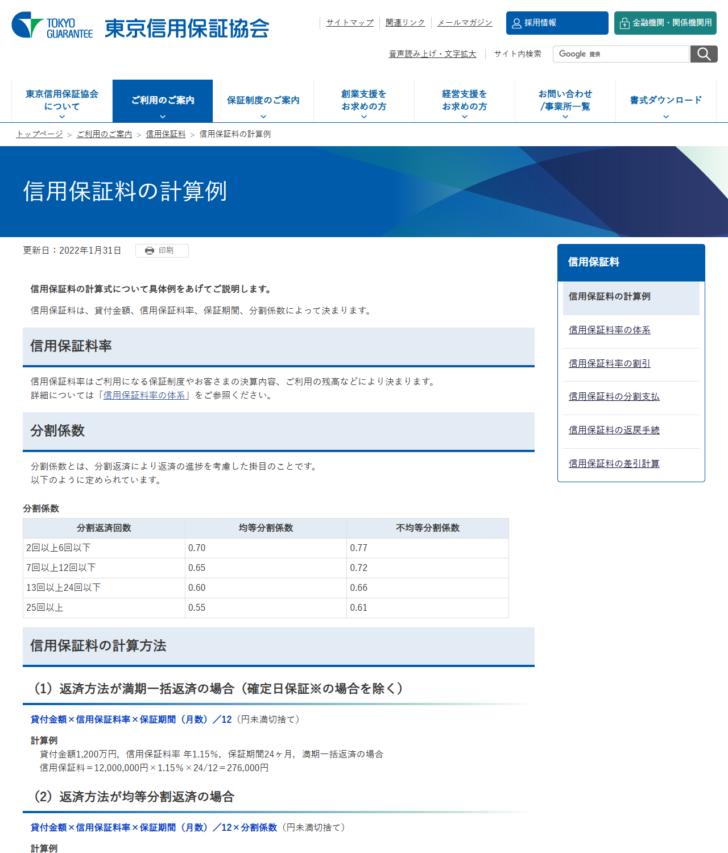
Task: Open the 金融機関・関係機関用 button
Action: pos(665,23)
